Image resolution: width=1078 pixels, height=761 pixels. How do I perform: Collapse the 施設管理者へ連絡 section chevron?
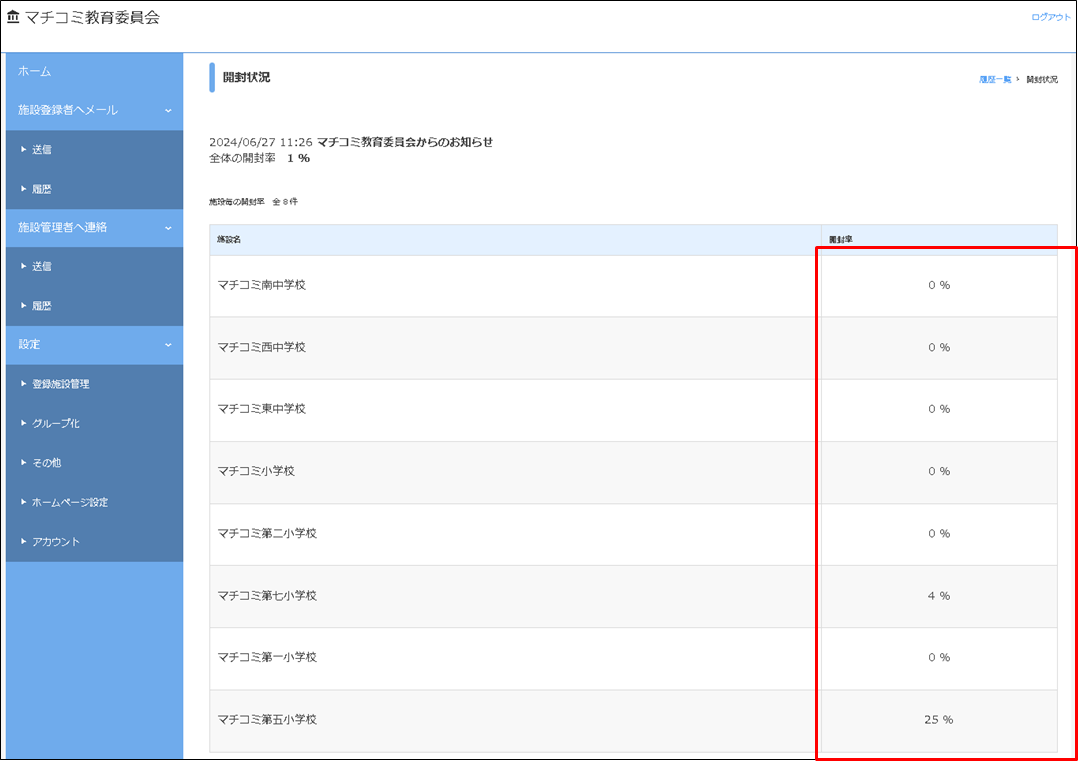point(168,228)
